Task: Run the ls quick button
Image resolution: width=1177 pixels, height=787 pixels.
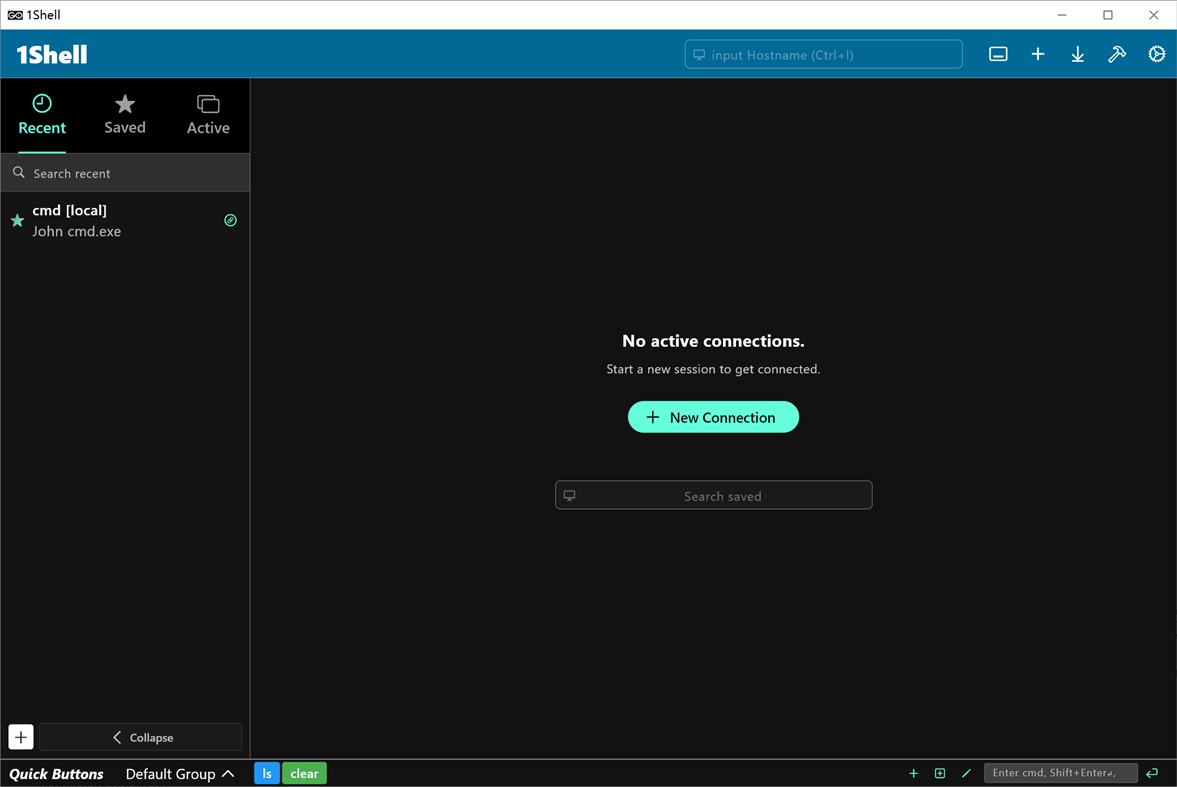Action: (267, 773)
